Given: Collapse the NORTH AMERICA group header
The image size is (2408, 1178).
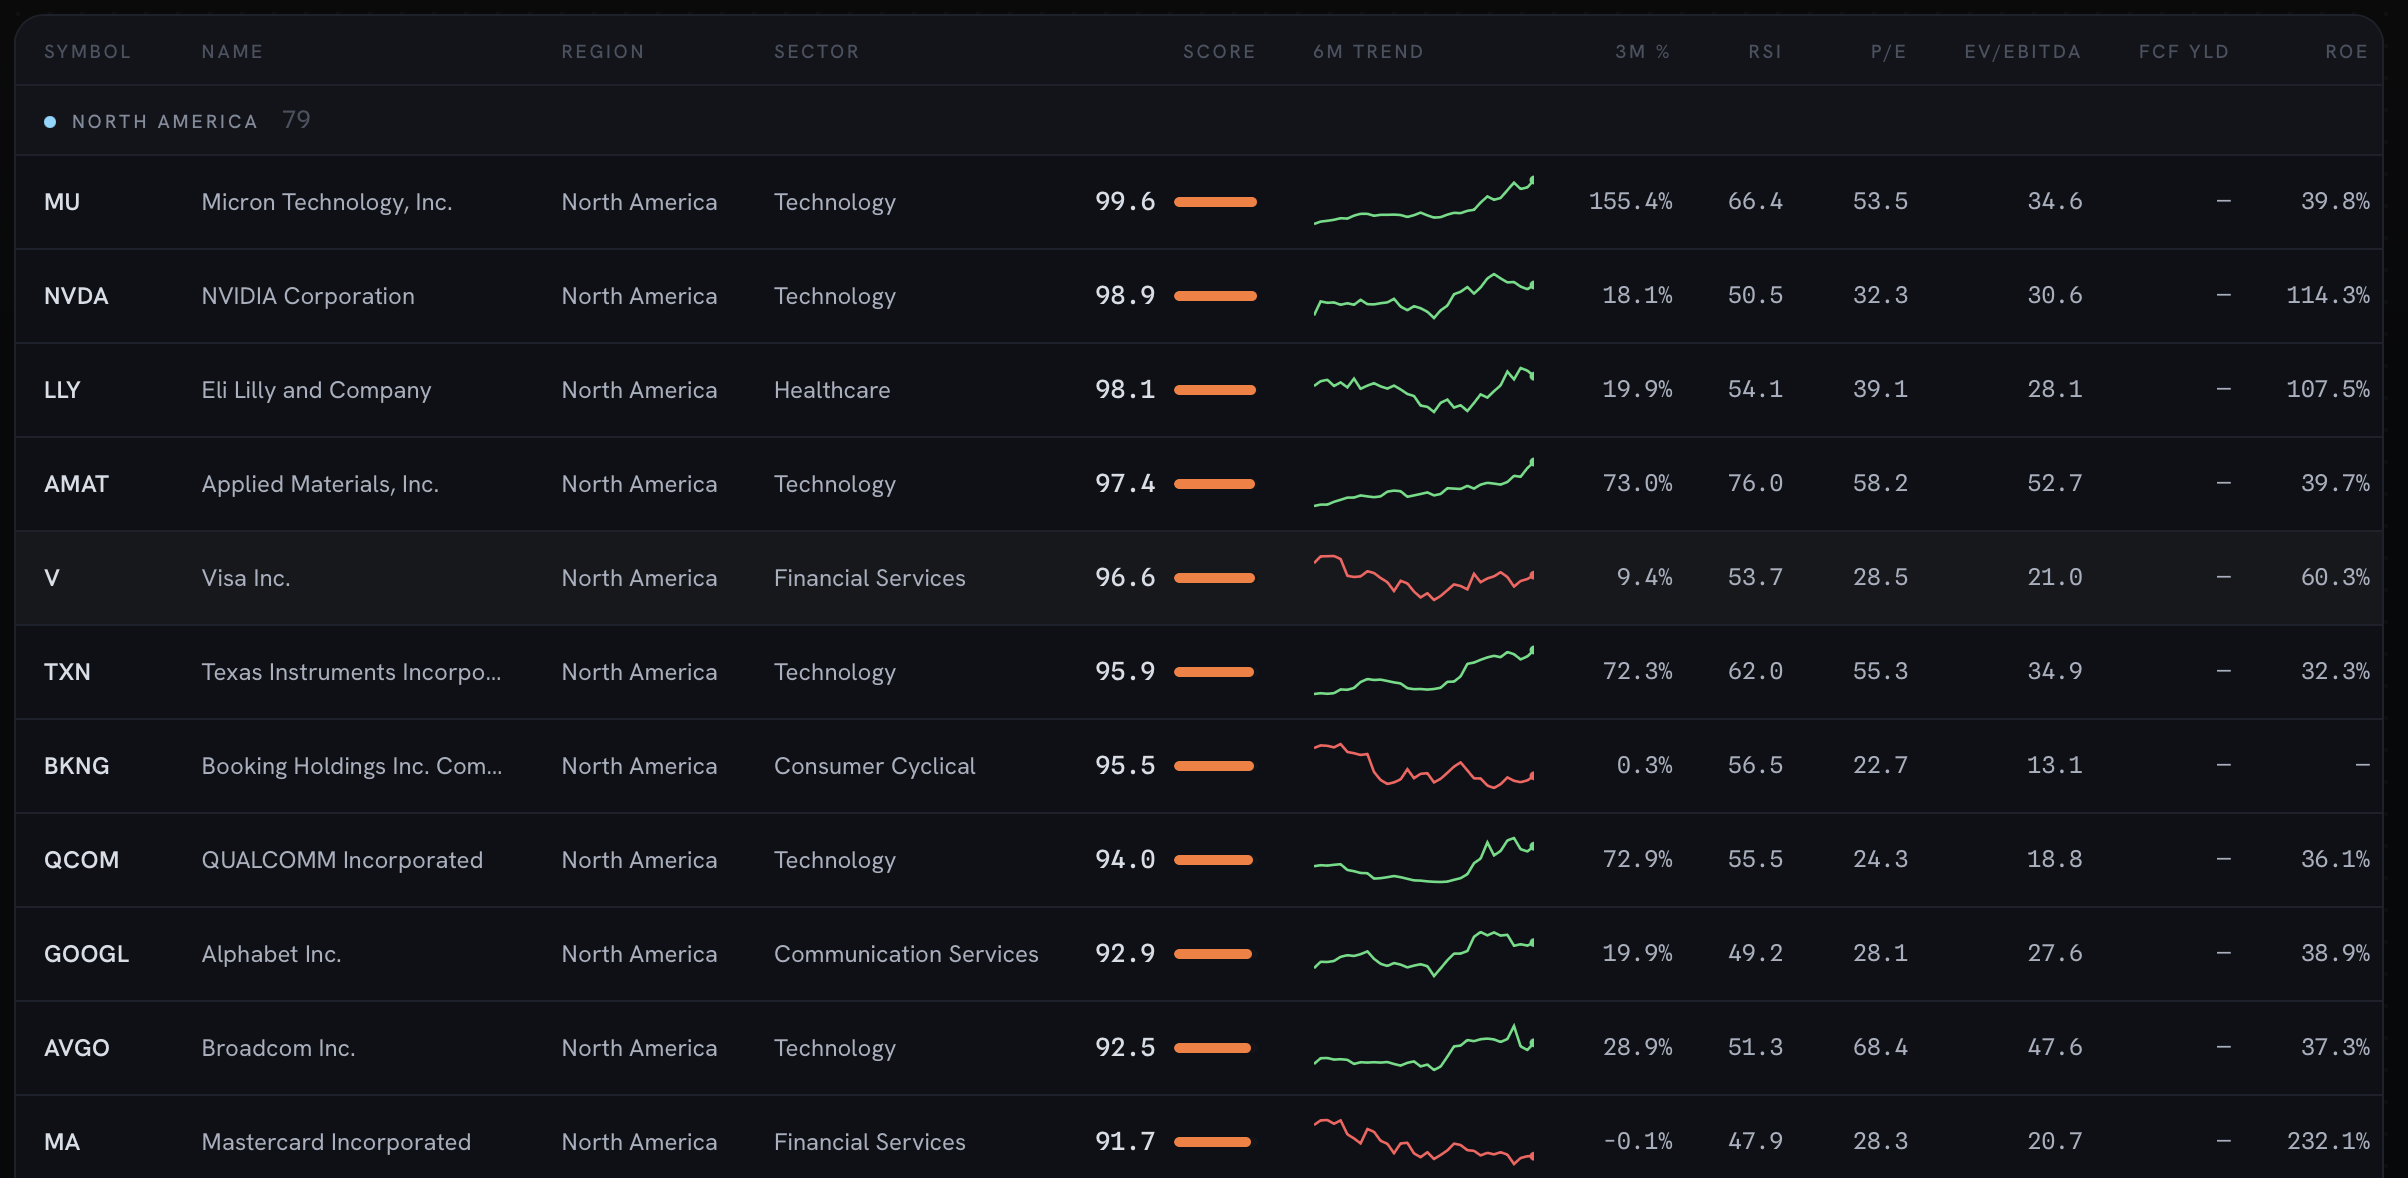Looking at the screenshot, I should (x=1199, y=120).
